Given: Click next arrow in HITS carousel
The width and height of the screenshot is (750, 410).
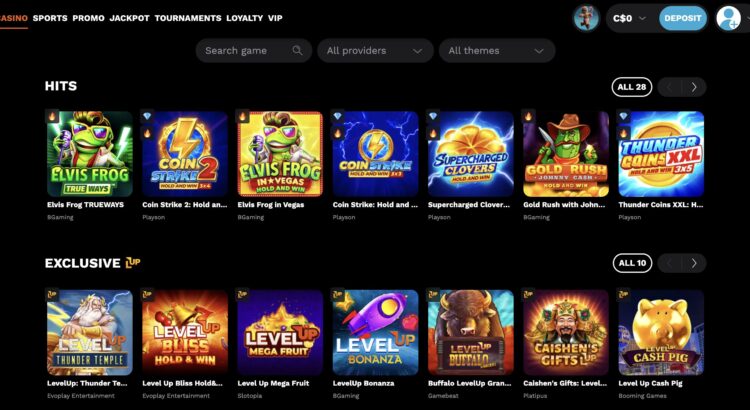Looking at the screenshot, I should [x=694, y=87].
